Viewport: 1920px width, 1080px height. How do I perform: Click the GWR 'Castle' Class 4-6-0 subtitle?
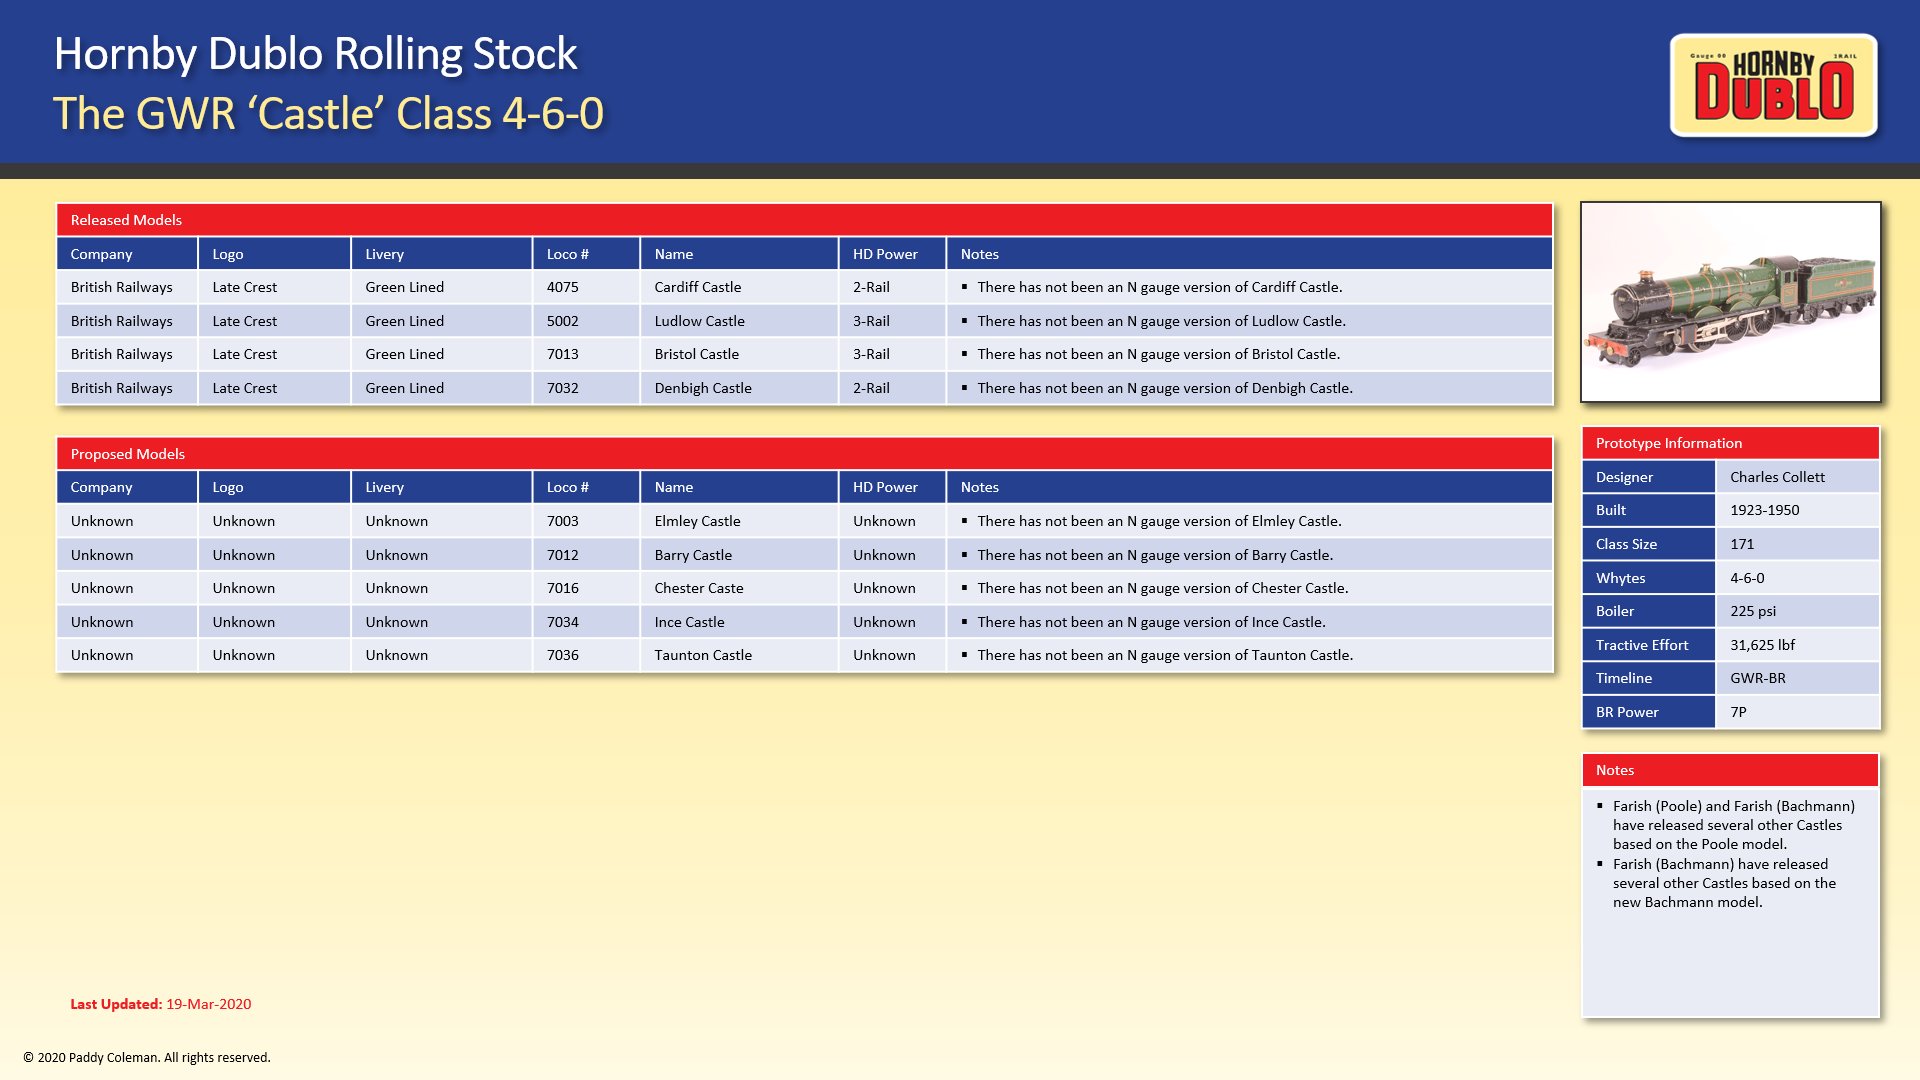[328, 113]
